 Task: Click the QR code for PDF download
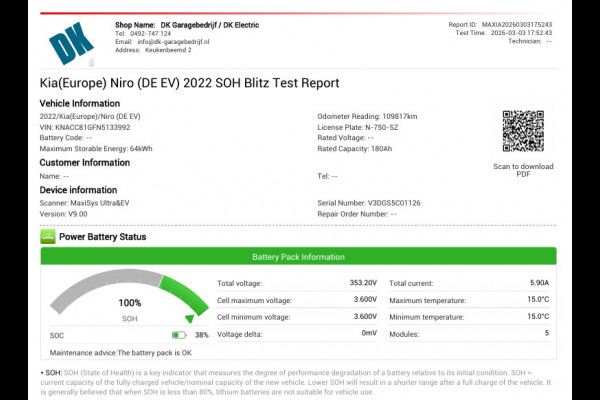[x=522, y=131]
